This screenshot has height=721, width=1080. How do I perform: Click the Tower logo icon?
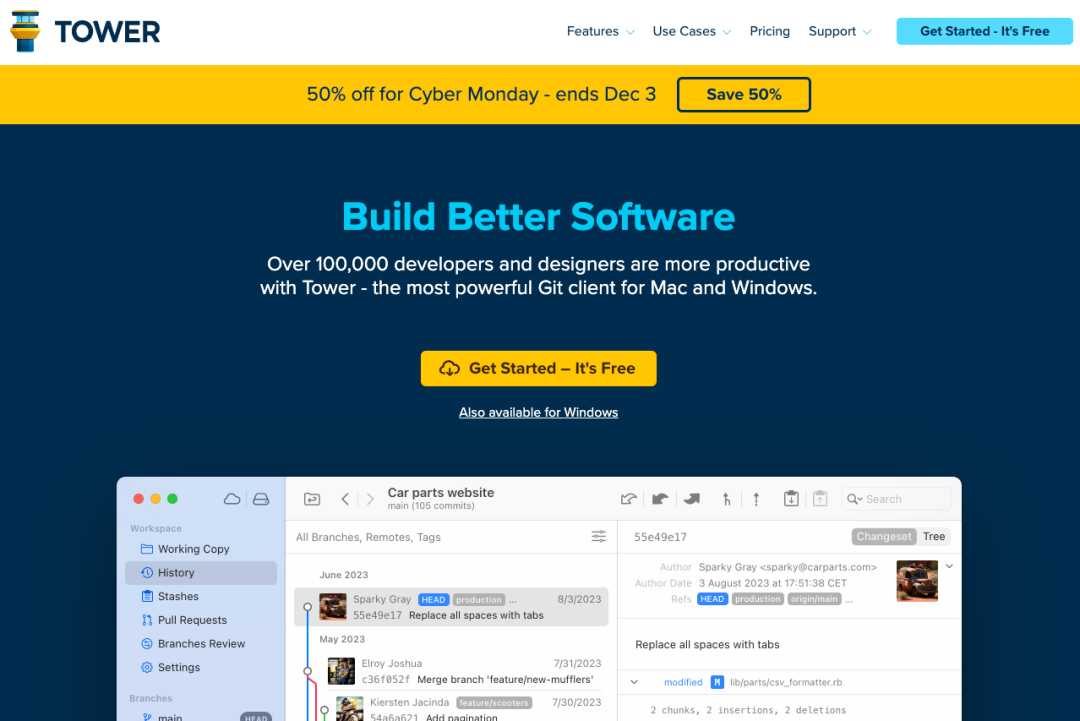click(x=25, y=31)
